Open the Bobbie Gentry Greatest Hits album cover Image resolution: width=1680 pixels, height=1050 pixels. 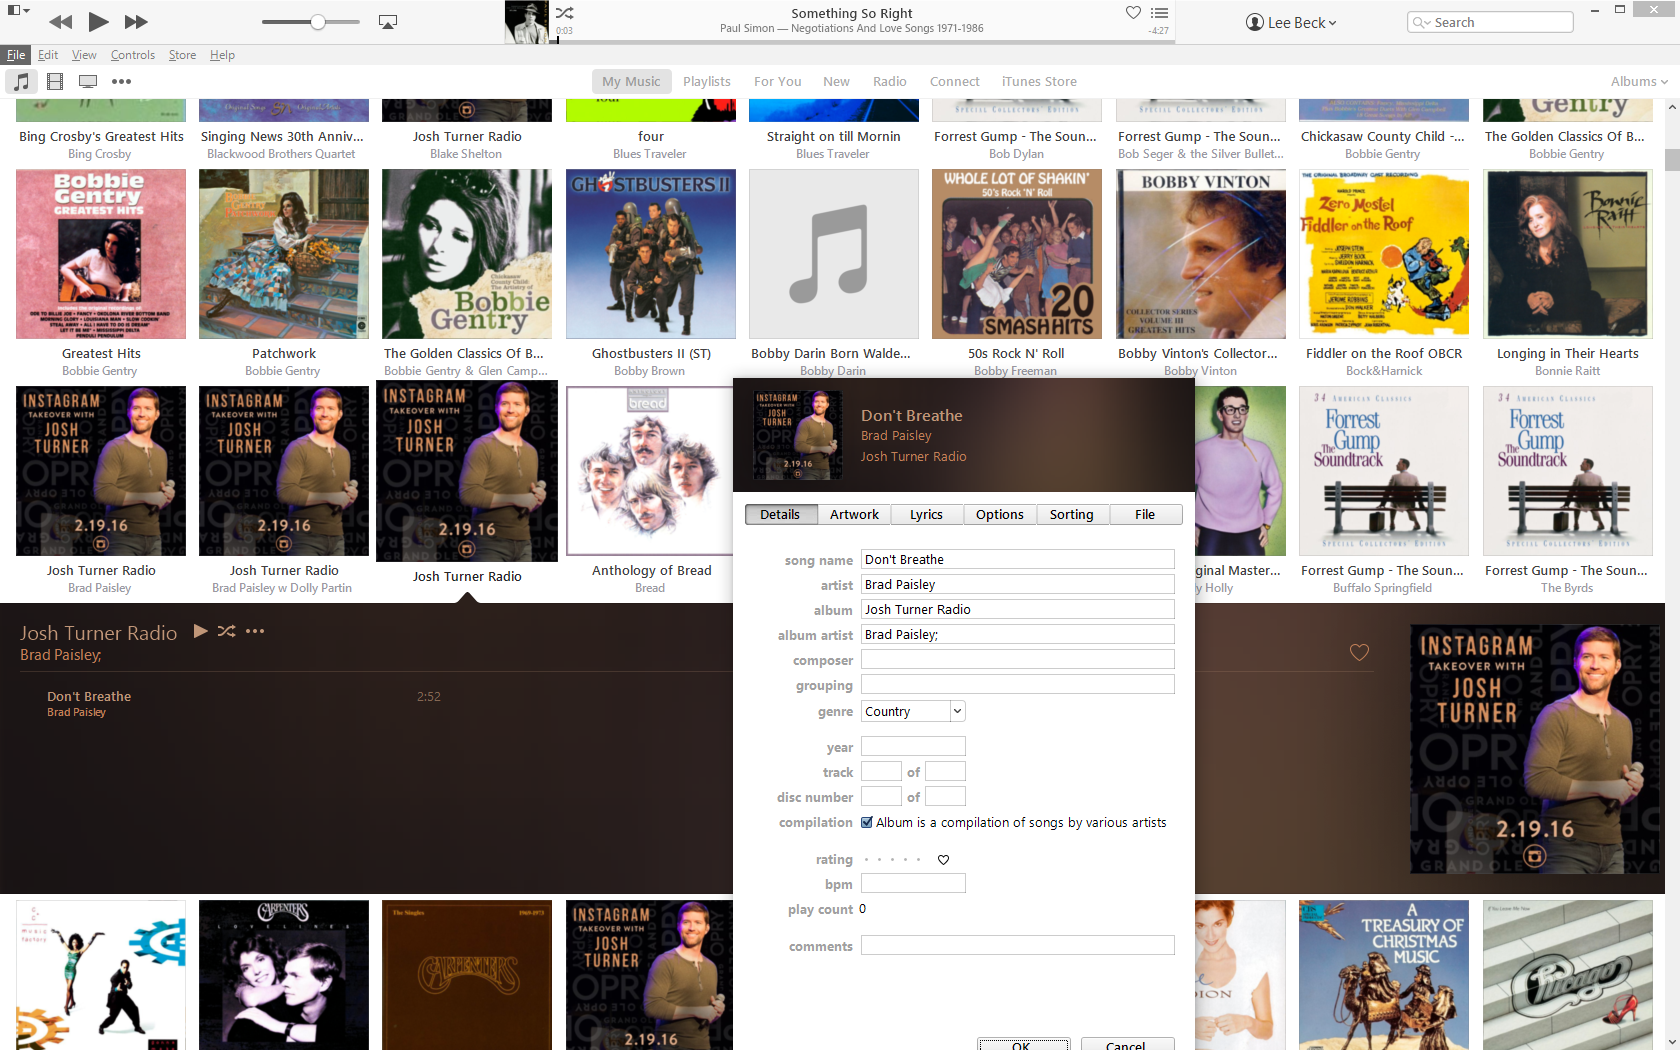coord(101,254)
